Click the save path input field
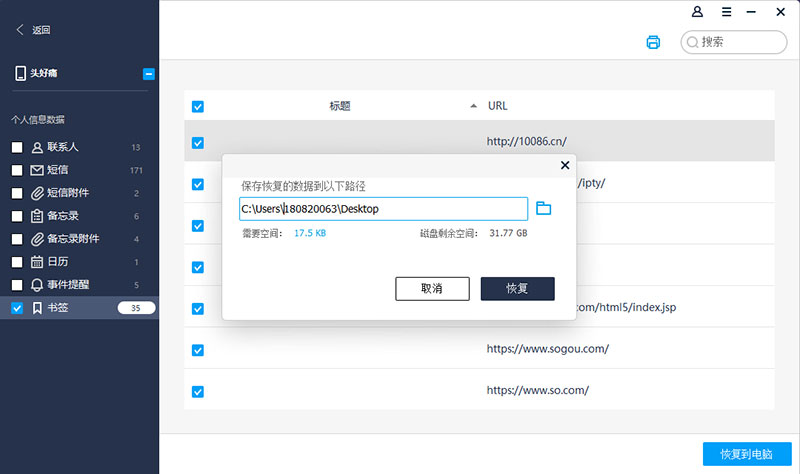 point(382,208)
